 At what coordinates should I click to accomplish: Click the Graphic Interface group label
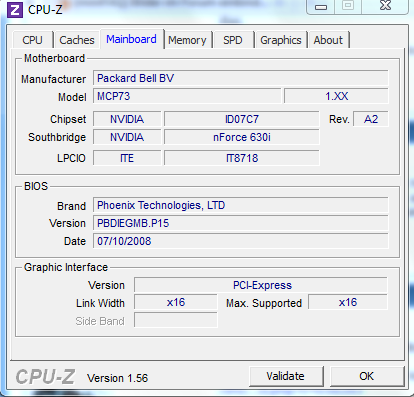tap(66, 267)
